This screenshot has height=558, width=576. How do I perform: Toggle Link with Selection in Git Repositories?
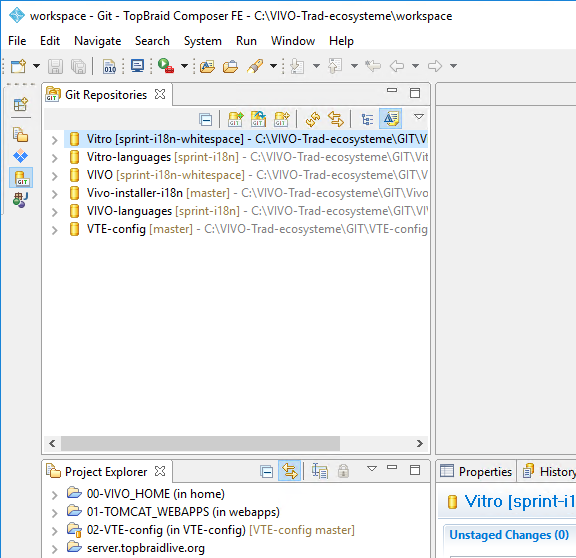pyautogui.click(x=336, y=119)
